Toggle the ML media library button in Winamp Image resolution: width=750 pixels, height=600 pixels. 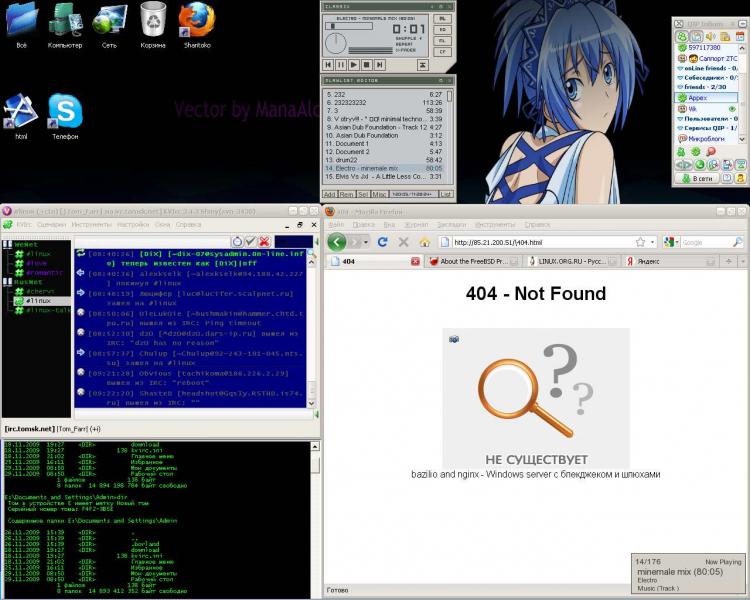point(442,41)
